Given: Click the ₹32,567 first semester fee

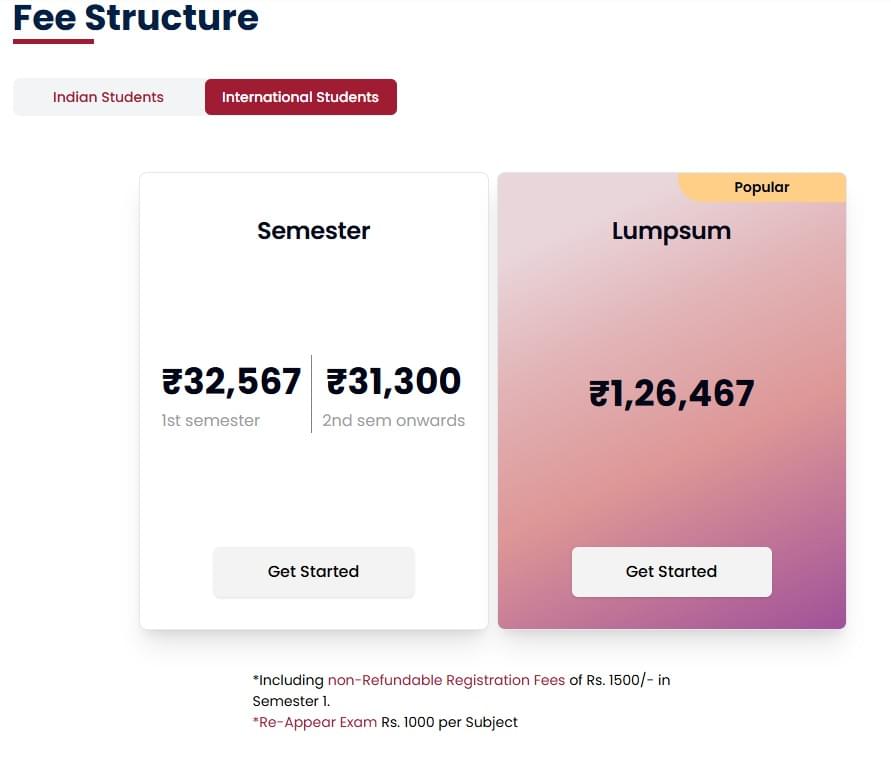Looking at the screenshot, I should 231,381.
